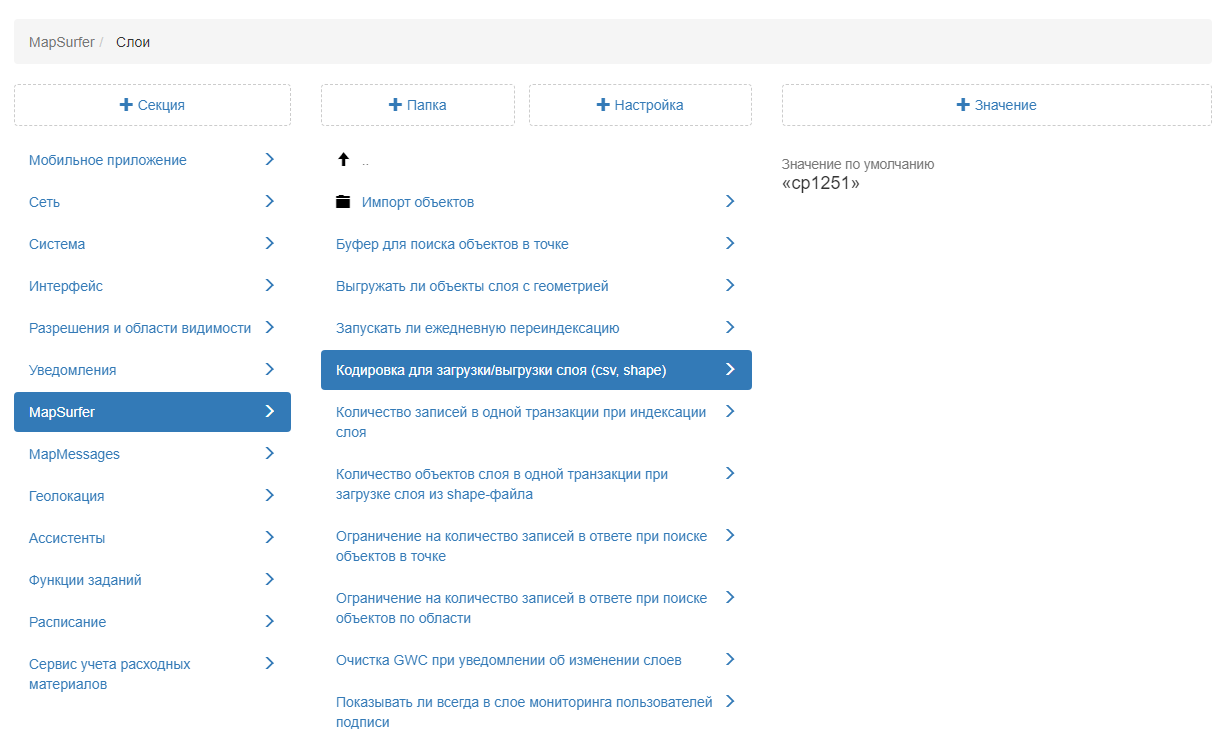This screenshot has height=745, width=1227.
Task: Click the plus icon on the Настройка button
Action: [x=603, y=105]
